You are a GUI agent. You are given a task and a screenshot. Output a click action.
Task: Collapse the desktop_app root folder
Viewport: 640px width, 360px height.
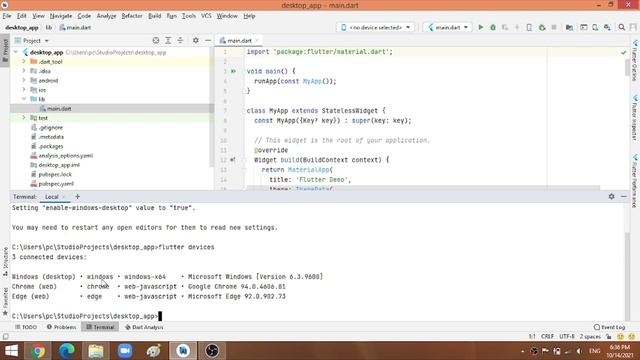click(x=16, y=52)
